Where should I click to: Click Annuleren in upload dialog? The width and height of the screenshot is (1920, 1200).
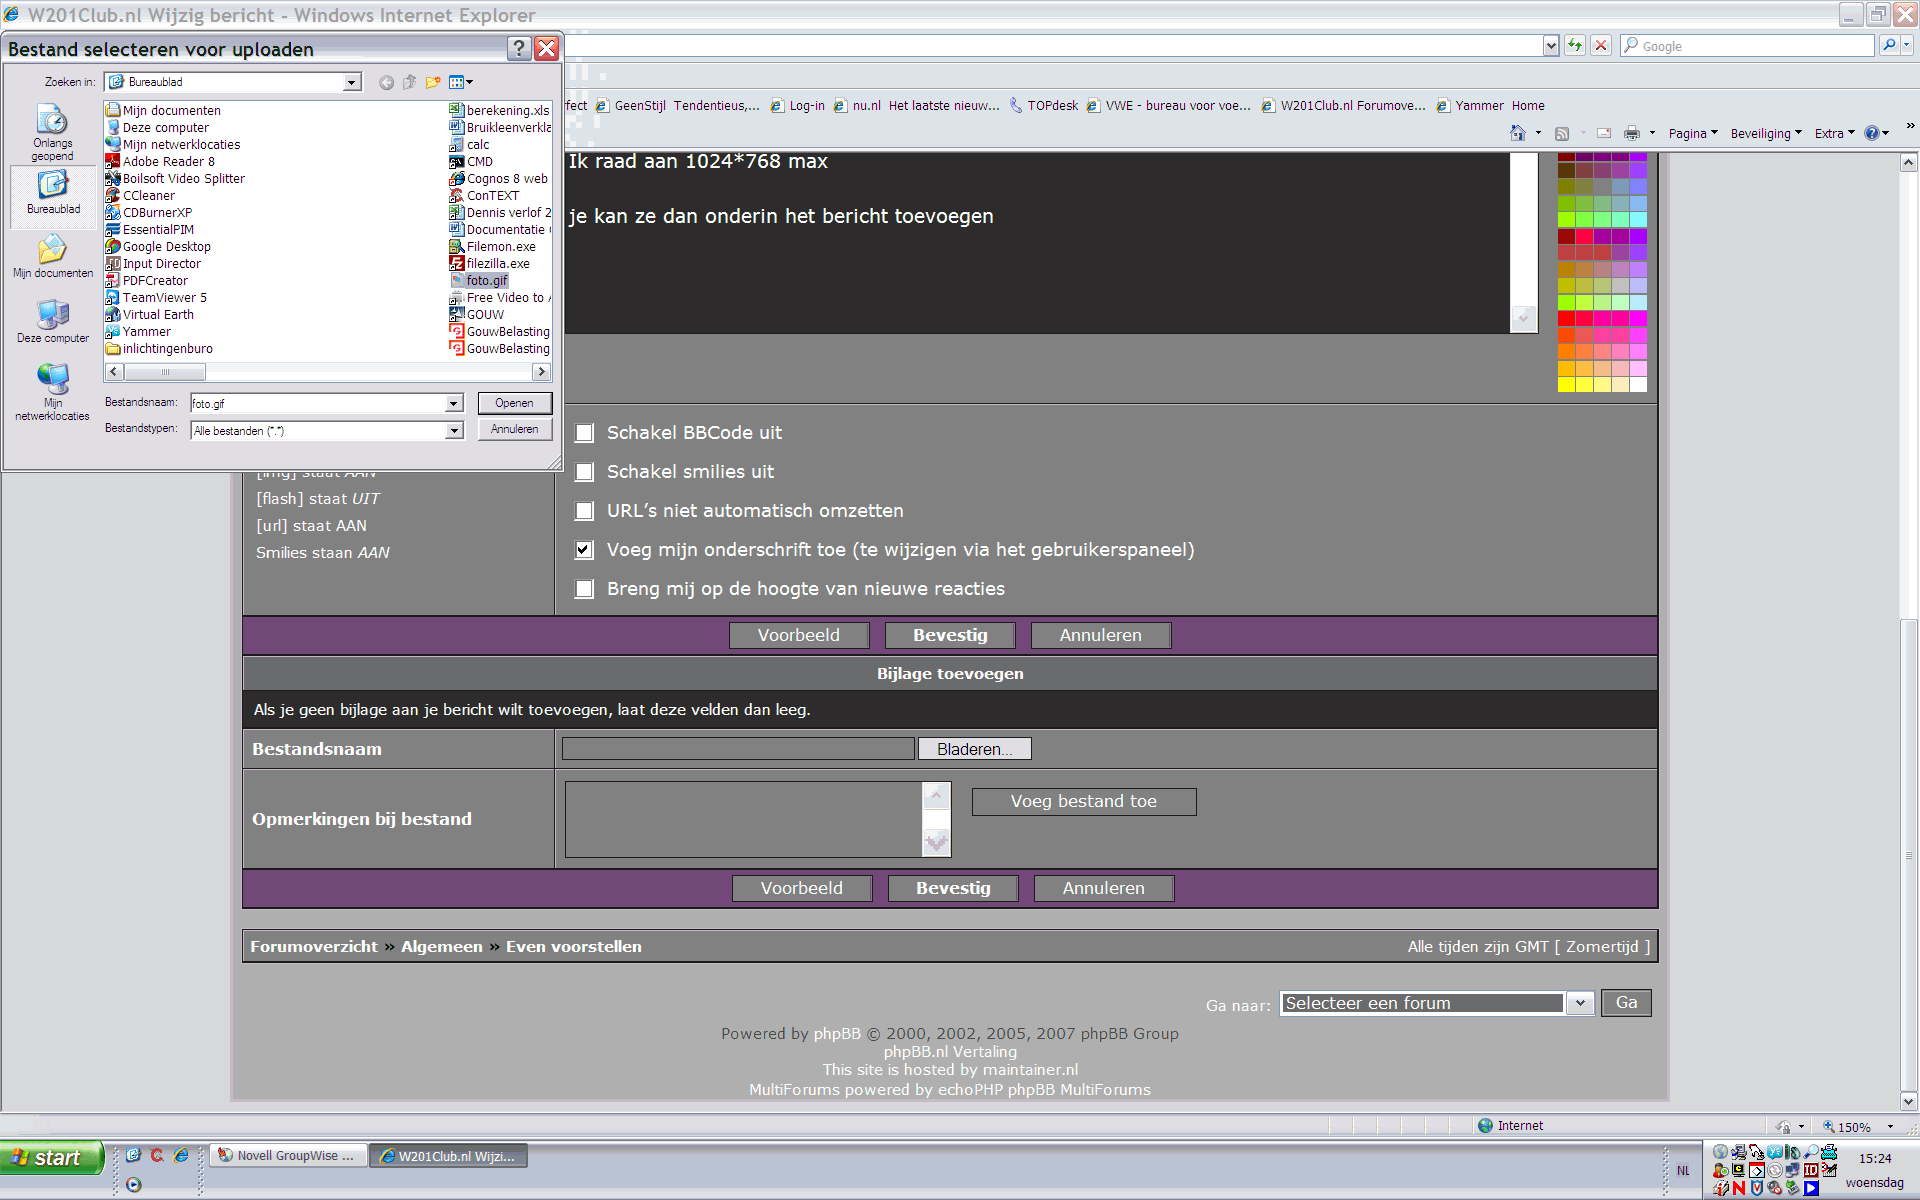514,429
